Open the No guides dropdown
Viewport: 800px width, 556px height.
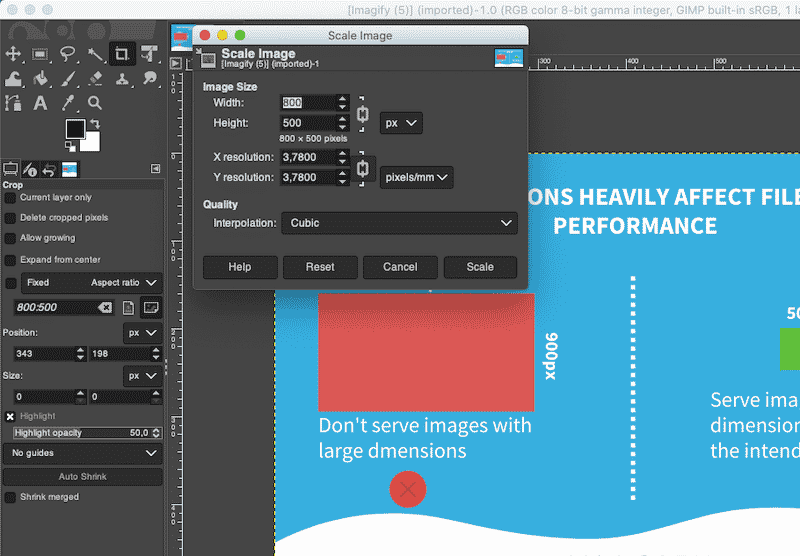coord(83,453)
